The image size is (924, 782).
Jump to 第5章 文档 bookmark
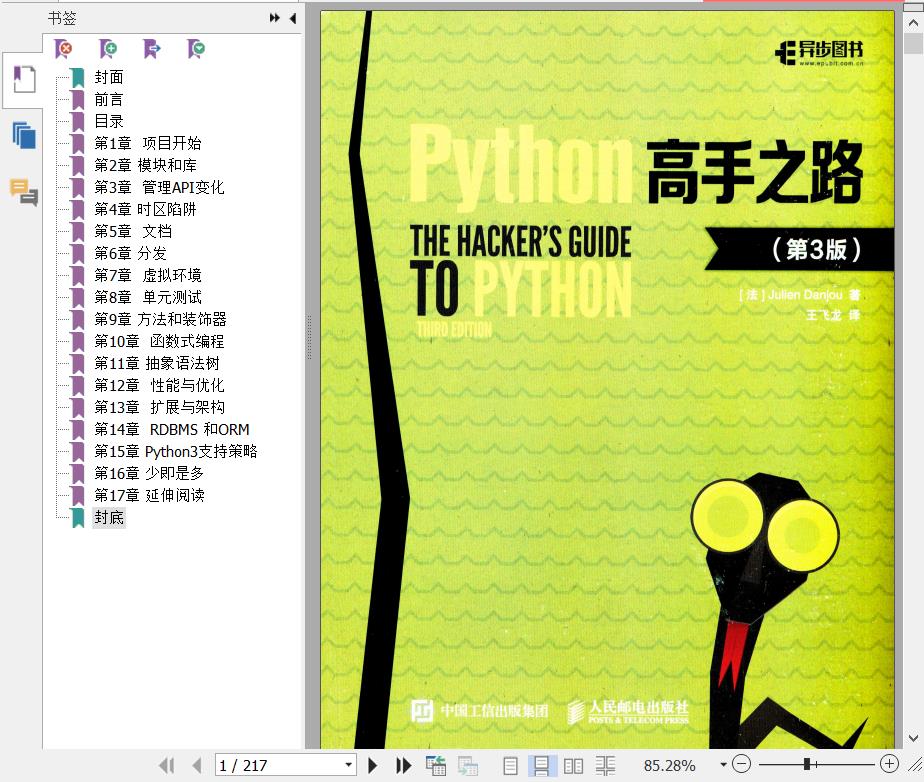click(133, 231)
